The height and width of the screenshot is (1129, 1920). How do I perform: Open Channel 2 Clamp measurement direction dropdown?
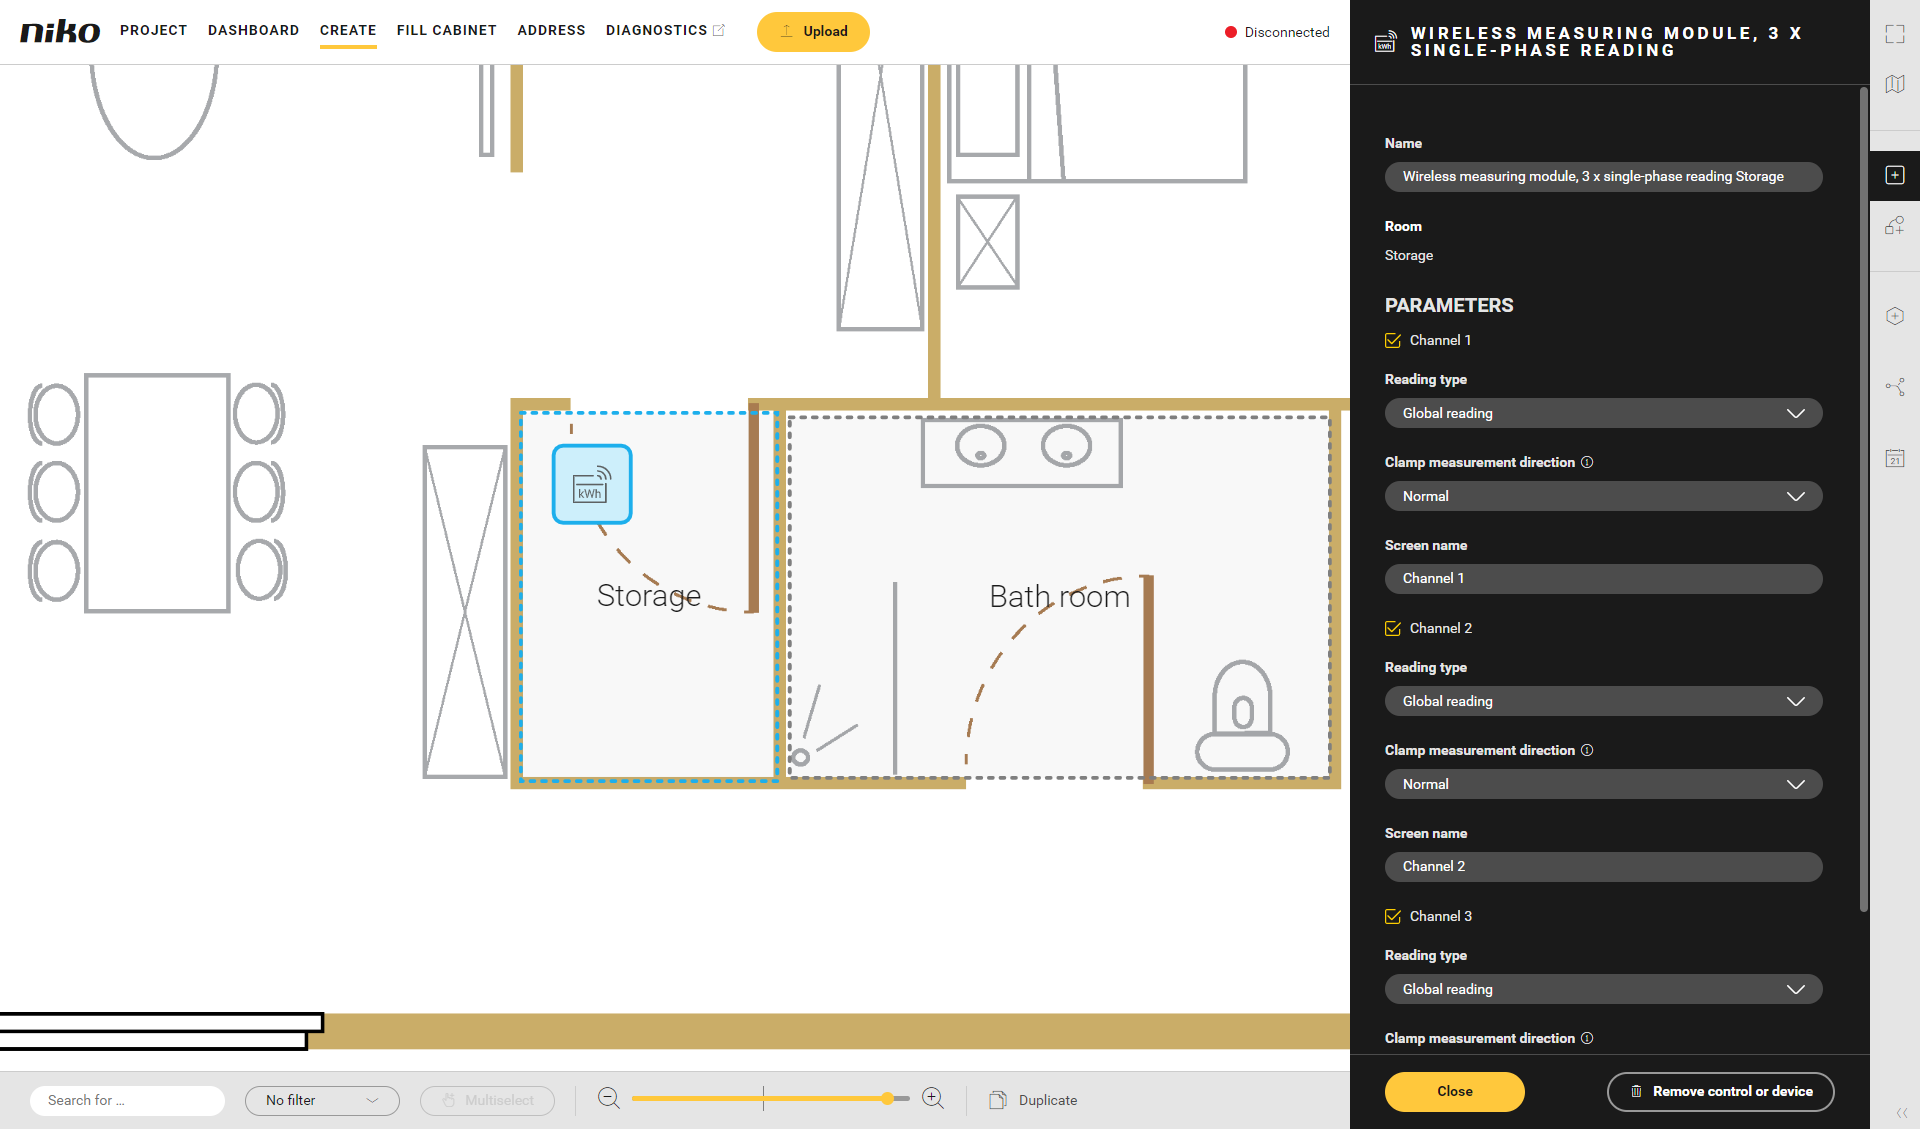[1603, 784]
